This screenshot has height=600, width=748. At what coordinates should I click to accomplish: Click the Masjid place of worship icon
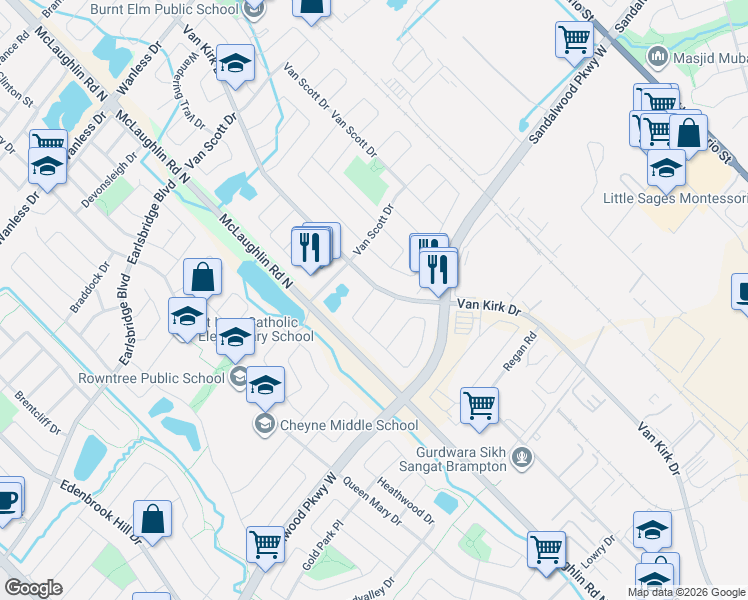[x=658, y=57]
